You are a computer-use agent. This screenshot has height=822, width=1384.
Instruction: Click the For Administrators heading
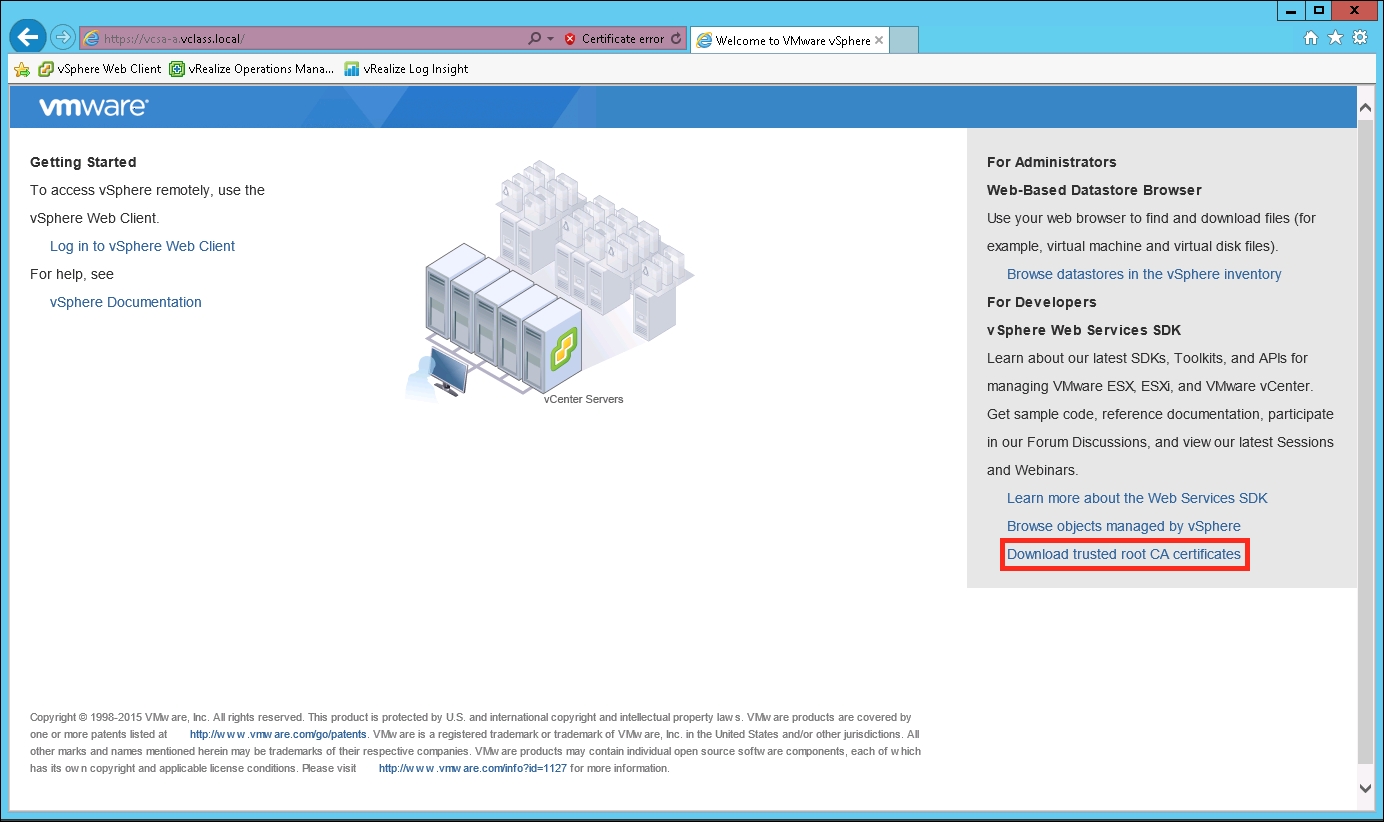click(1052, 162)
